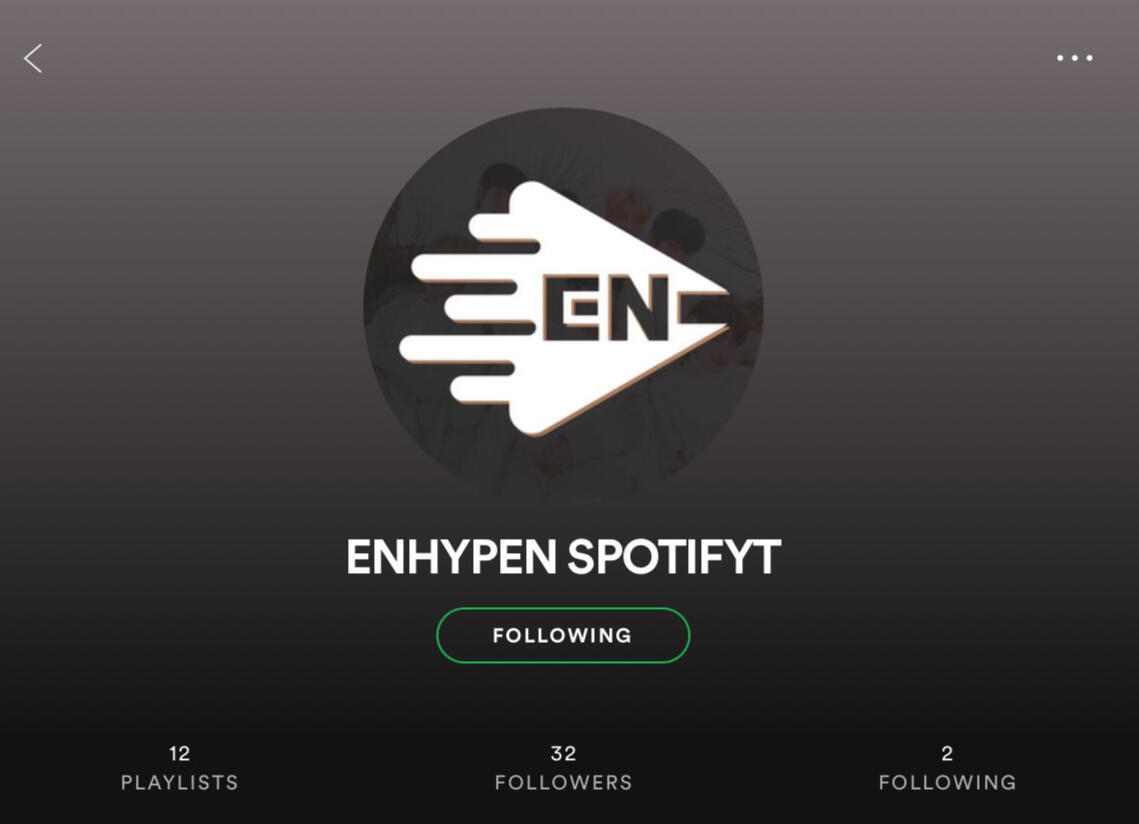Open the 12 playlists list
This screenshot has height=824, width=1139.
pos(179,768)
